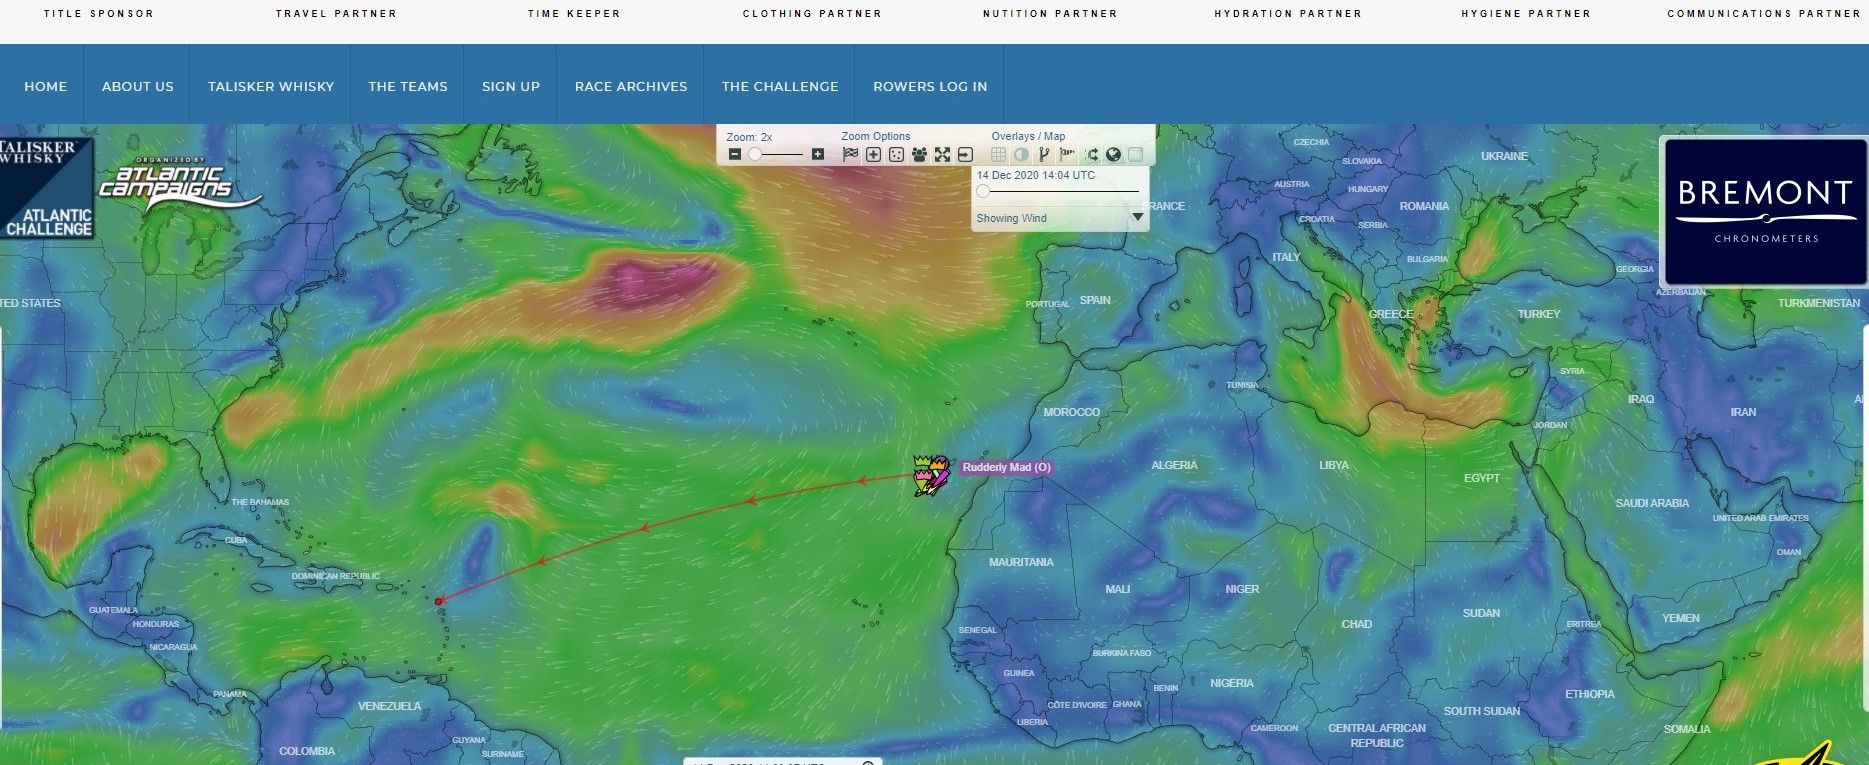Click the 14 Dec 2020 14:04 UTC timestamp
This screenshot has width=1869, height=765.
click(x=1036, y=175)
